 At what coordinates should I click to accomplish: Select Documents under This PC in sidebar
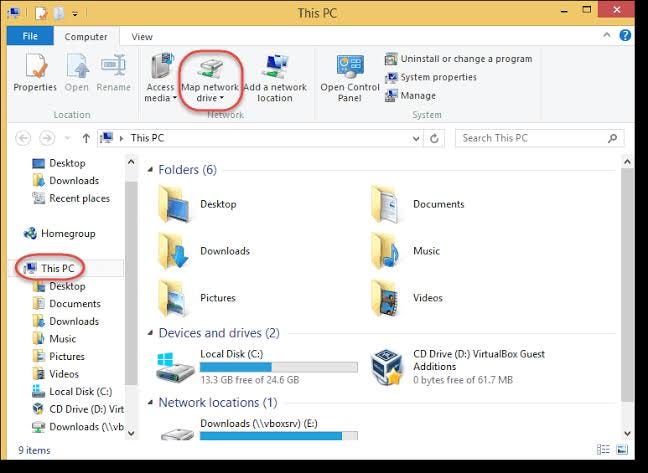click(67, 304)
